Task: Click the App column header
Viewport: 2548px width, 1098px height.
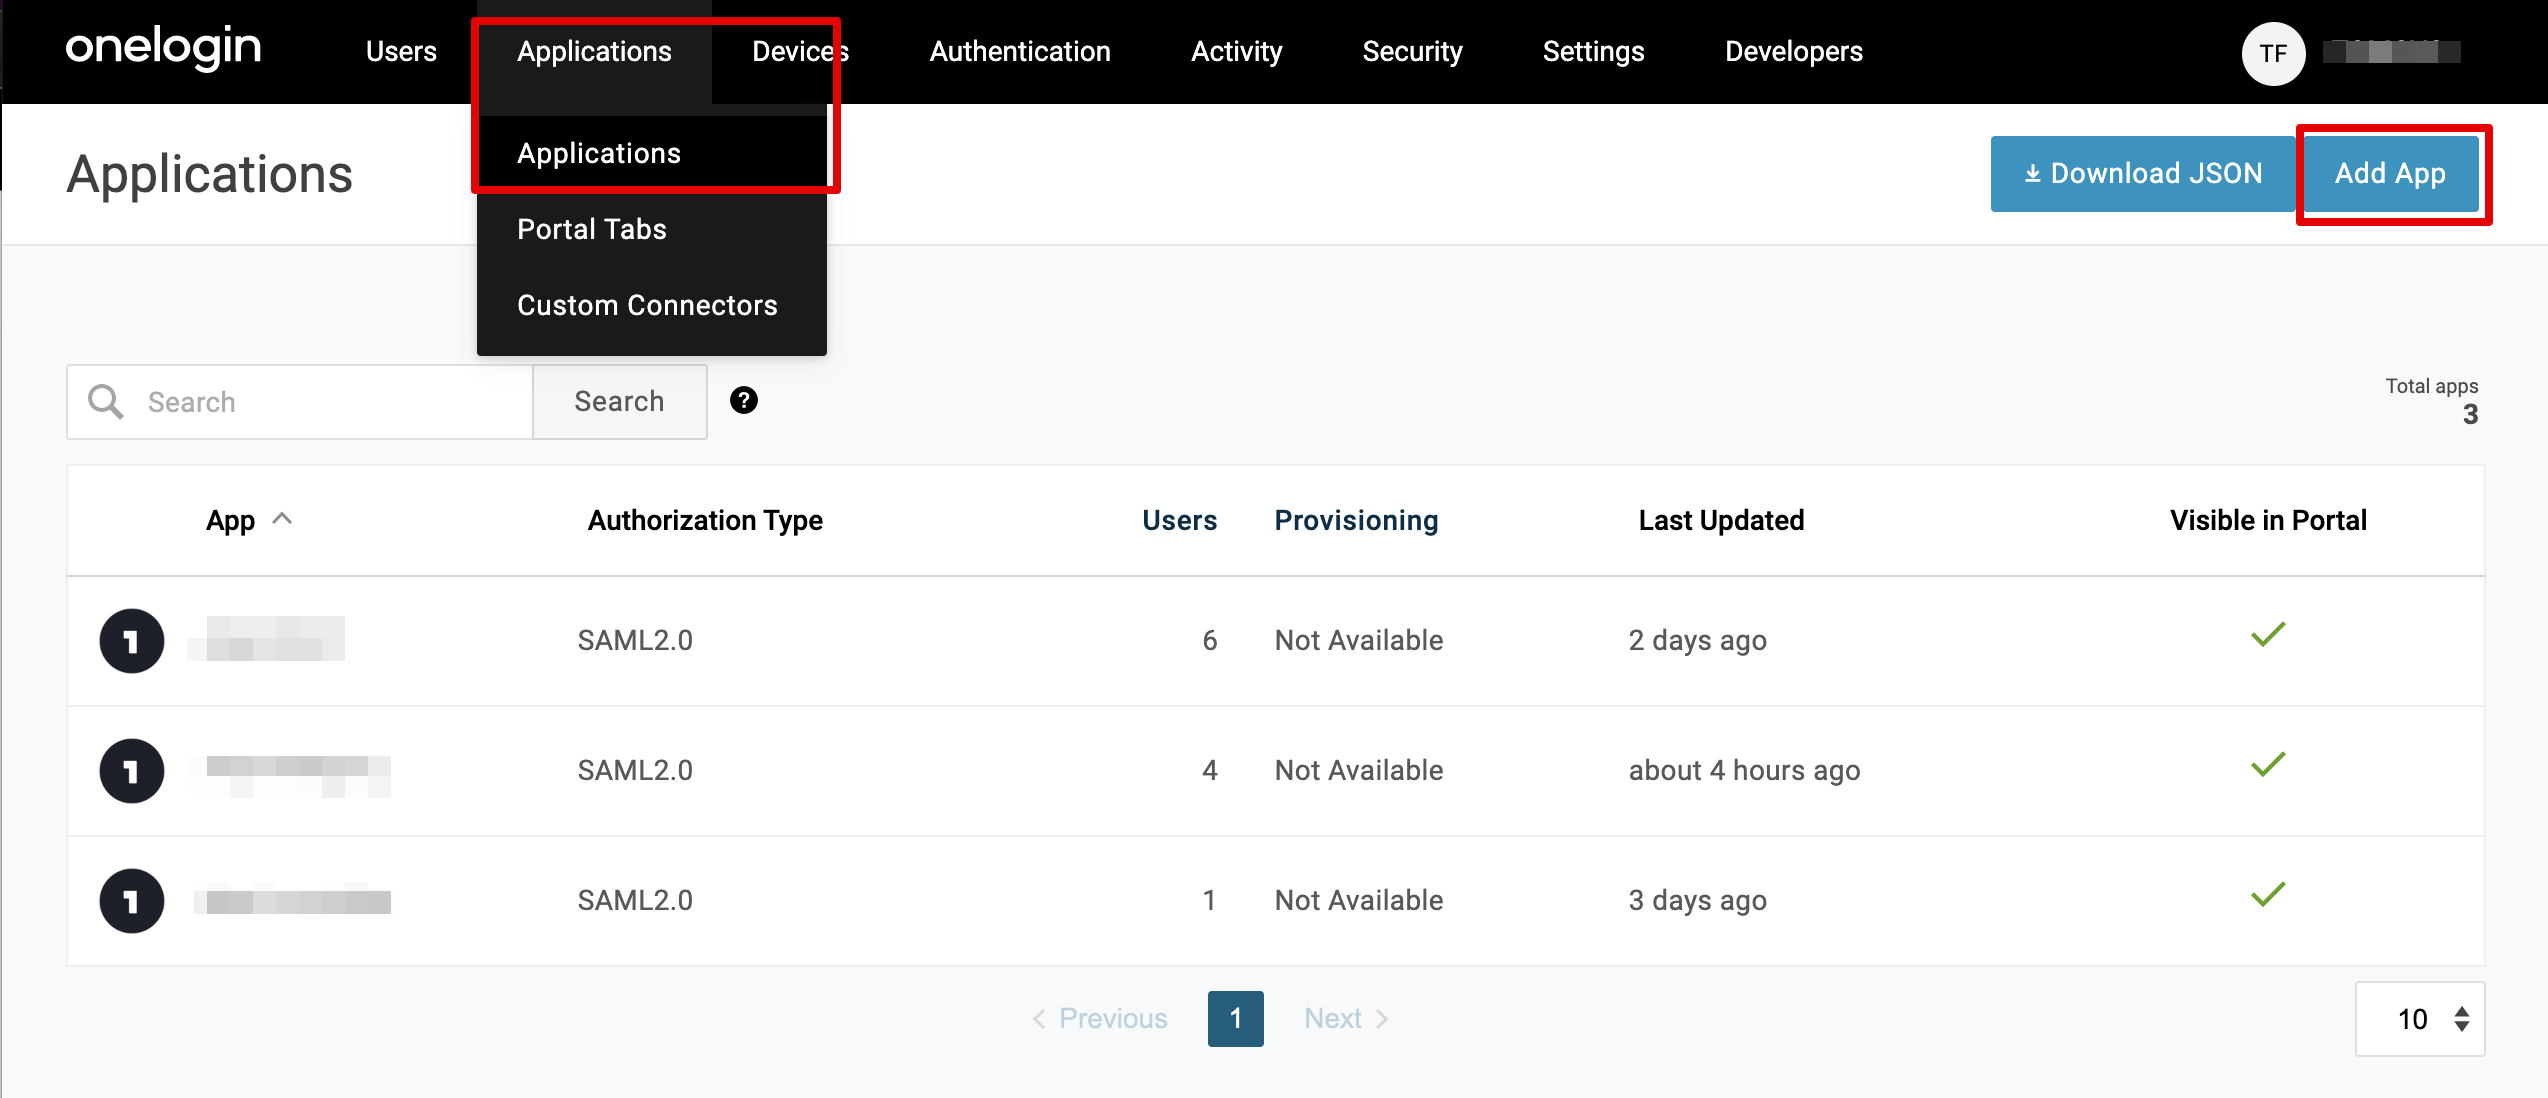Action: point(230,520)
